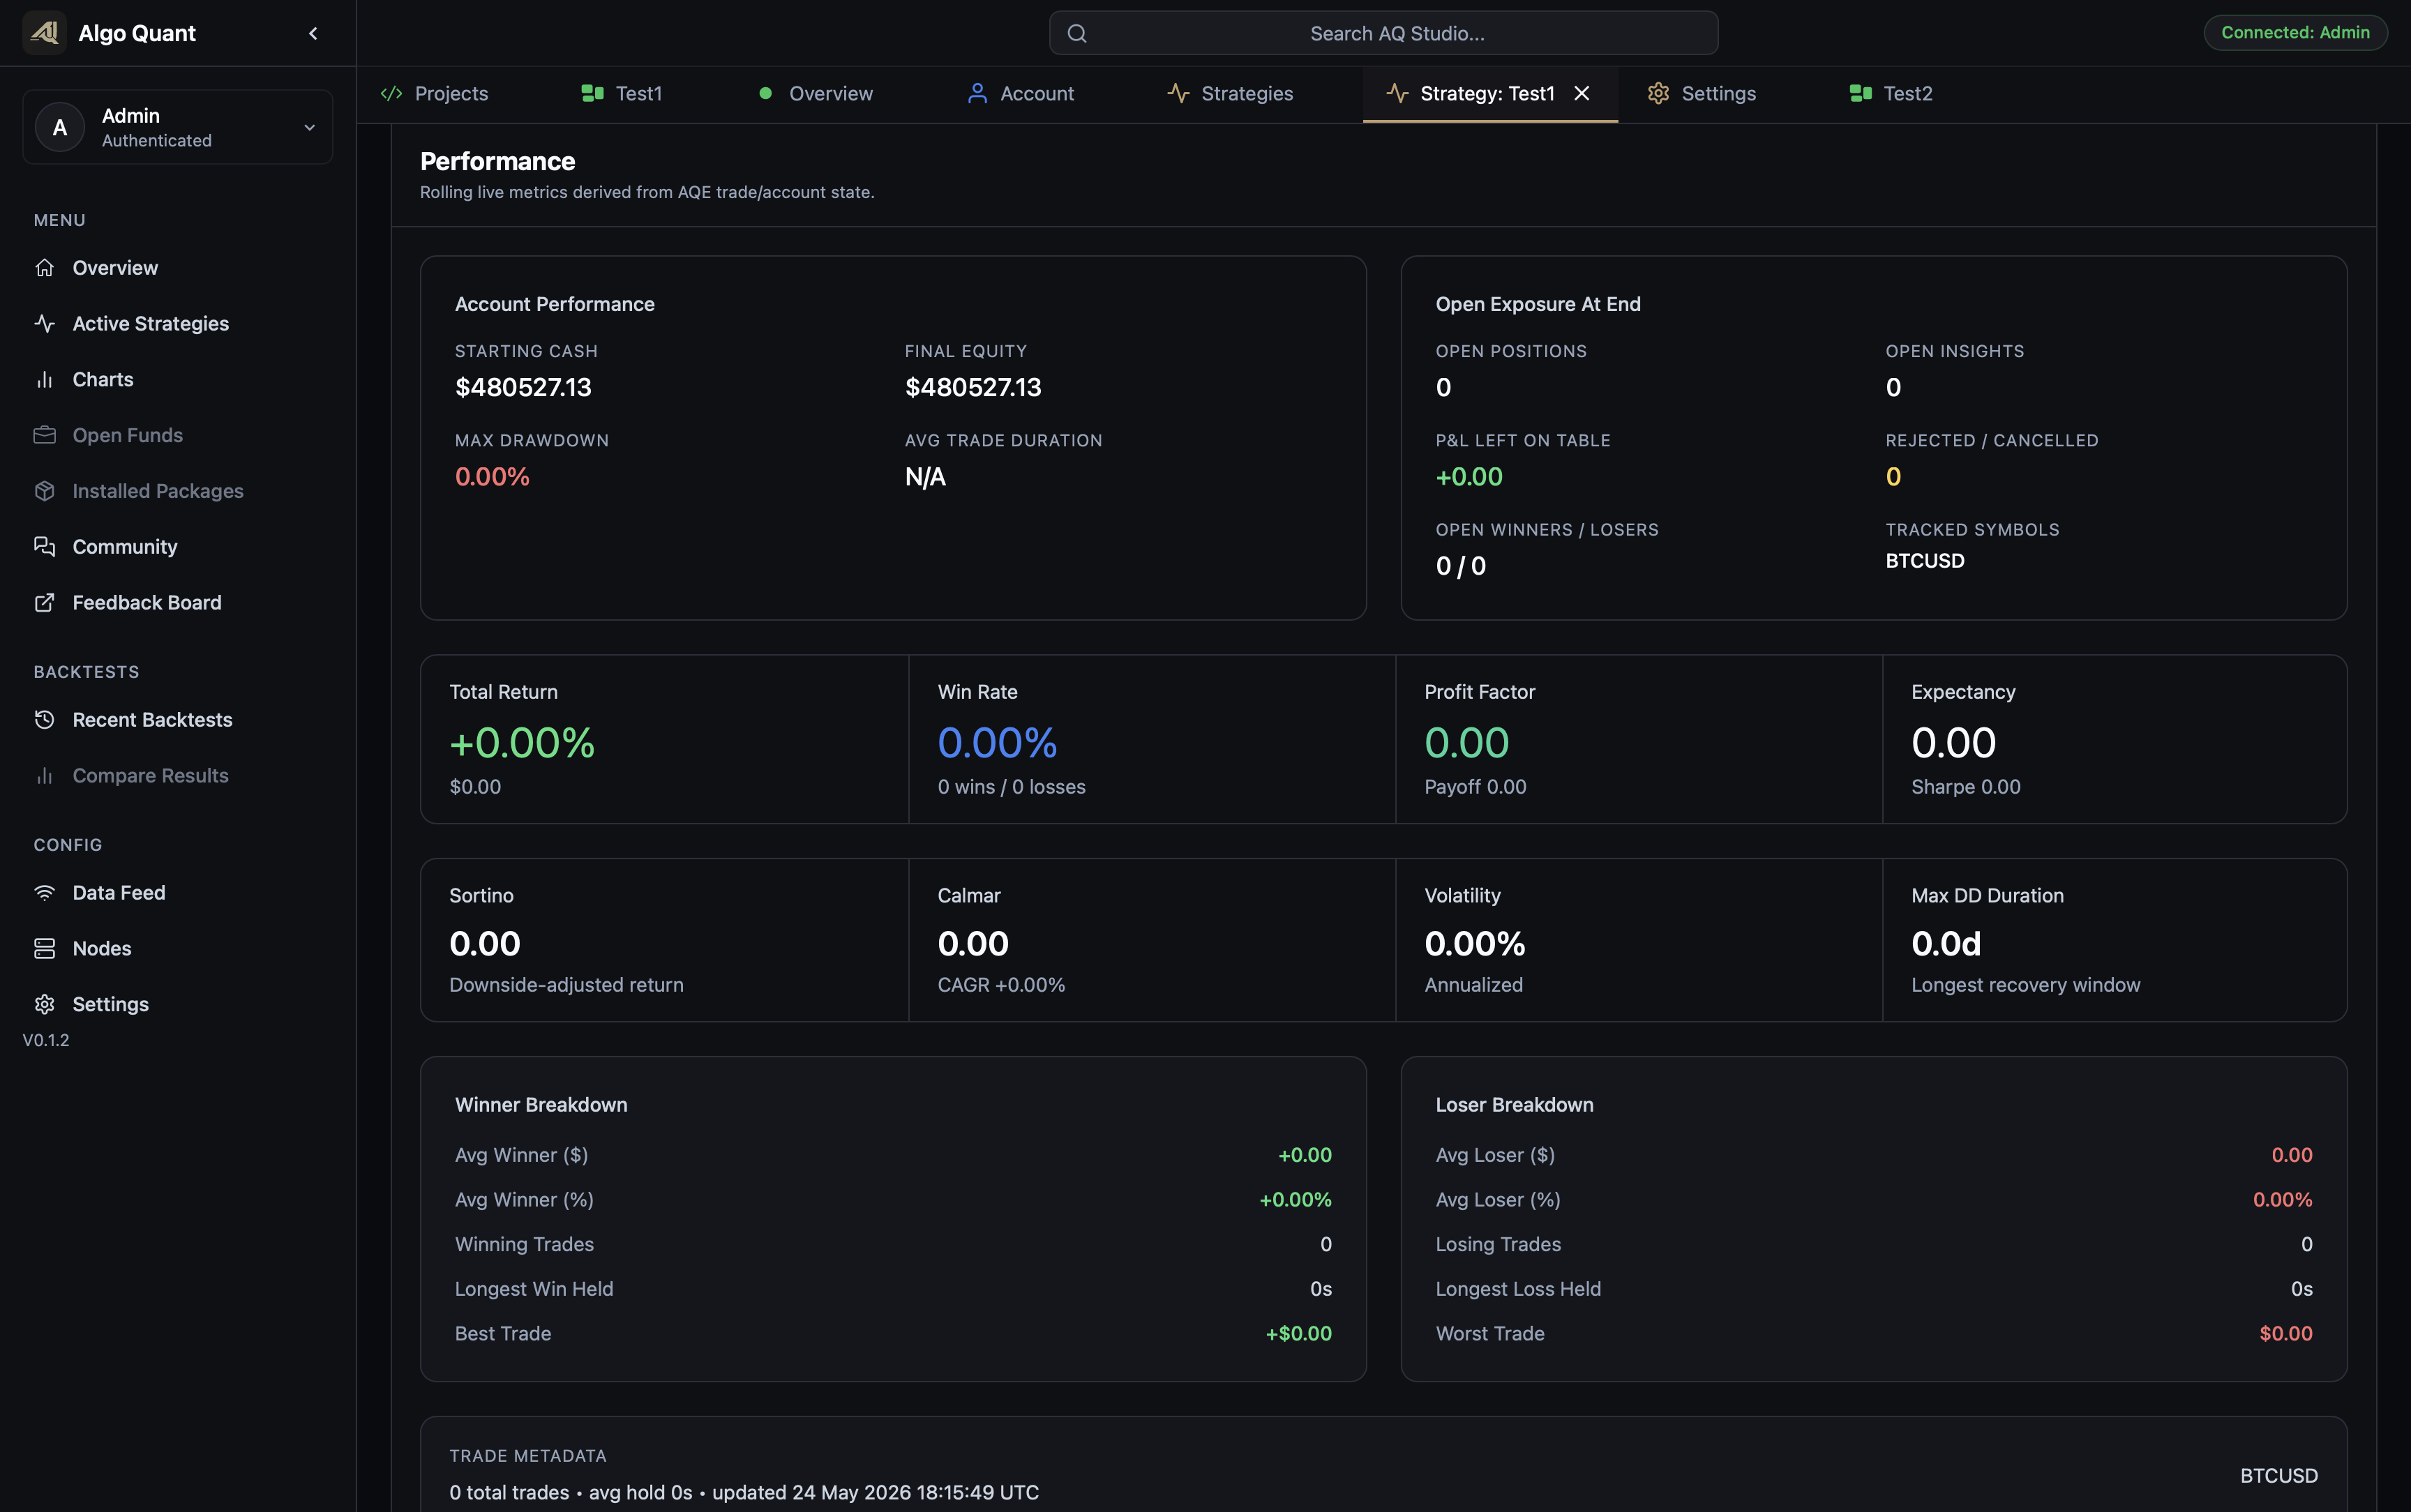
Task: Click the "Sharpe 0.00" text
Action: pyautogui.click(x=1965, y=787)
